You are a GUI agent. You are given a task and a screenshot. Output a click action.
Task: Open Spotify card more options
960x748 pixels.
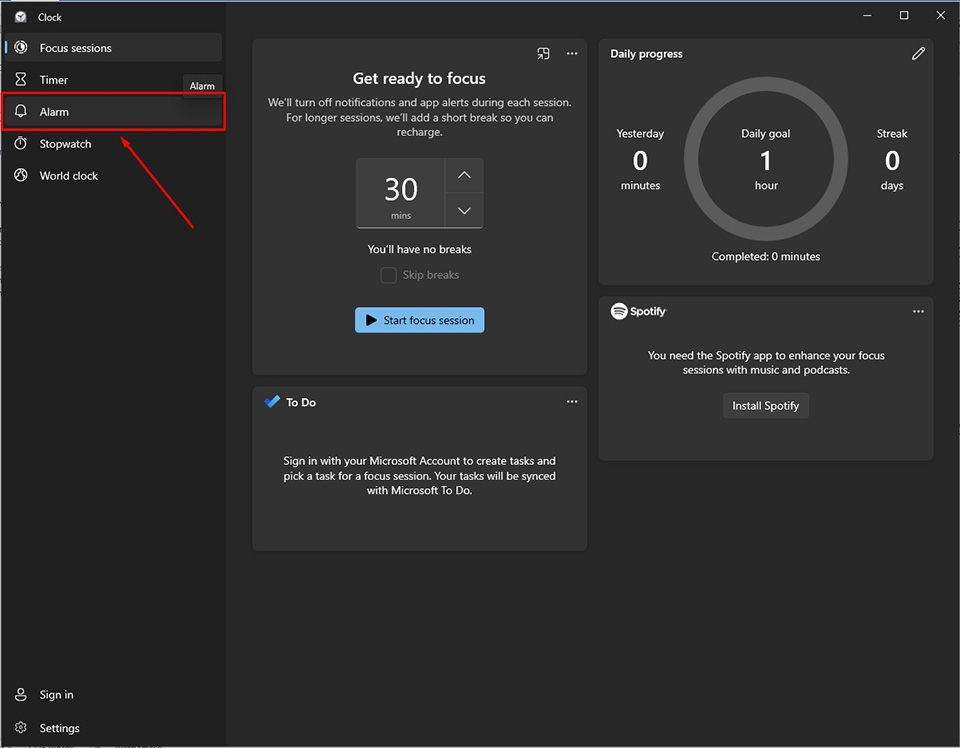918,312
